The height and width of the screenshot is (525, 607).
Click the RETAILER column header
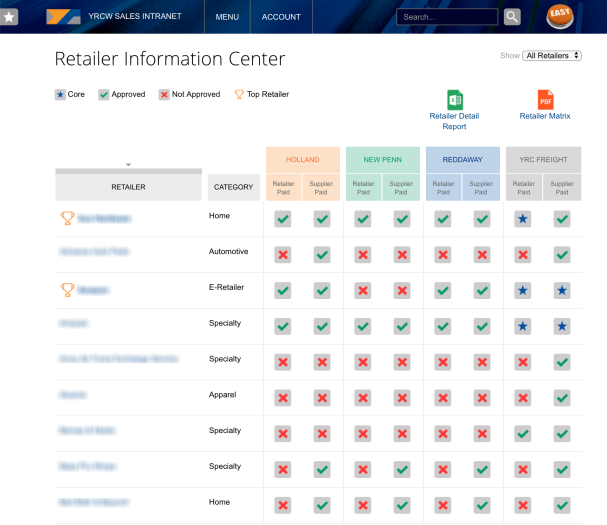(129, 187)
